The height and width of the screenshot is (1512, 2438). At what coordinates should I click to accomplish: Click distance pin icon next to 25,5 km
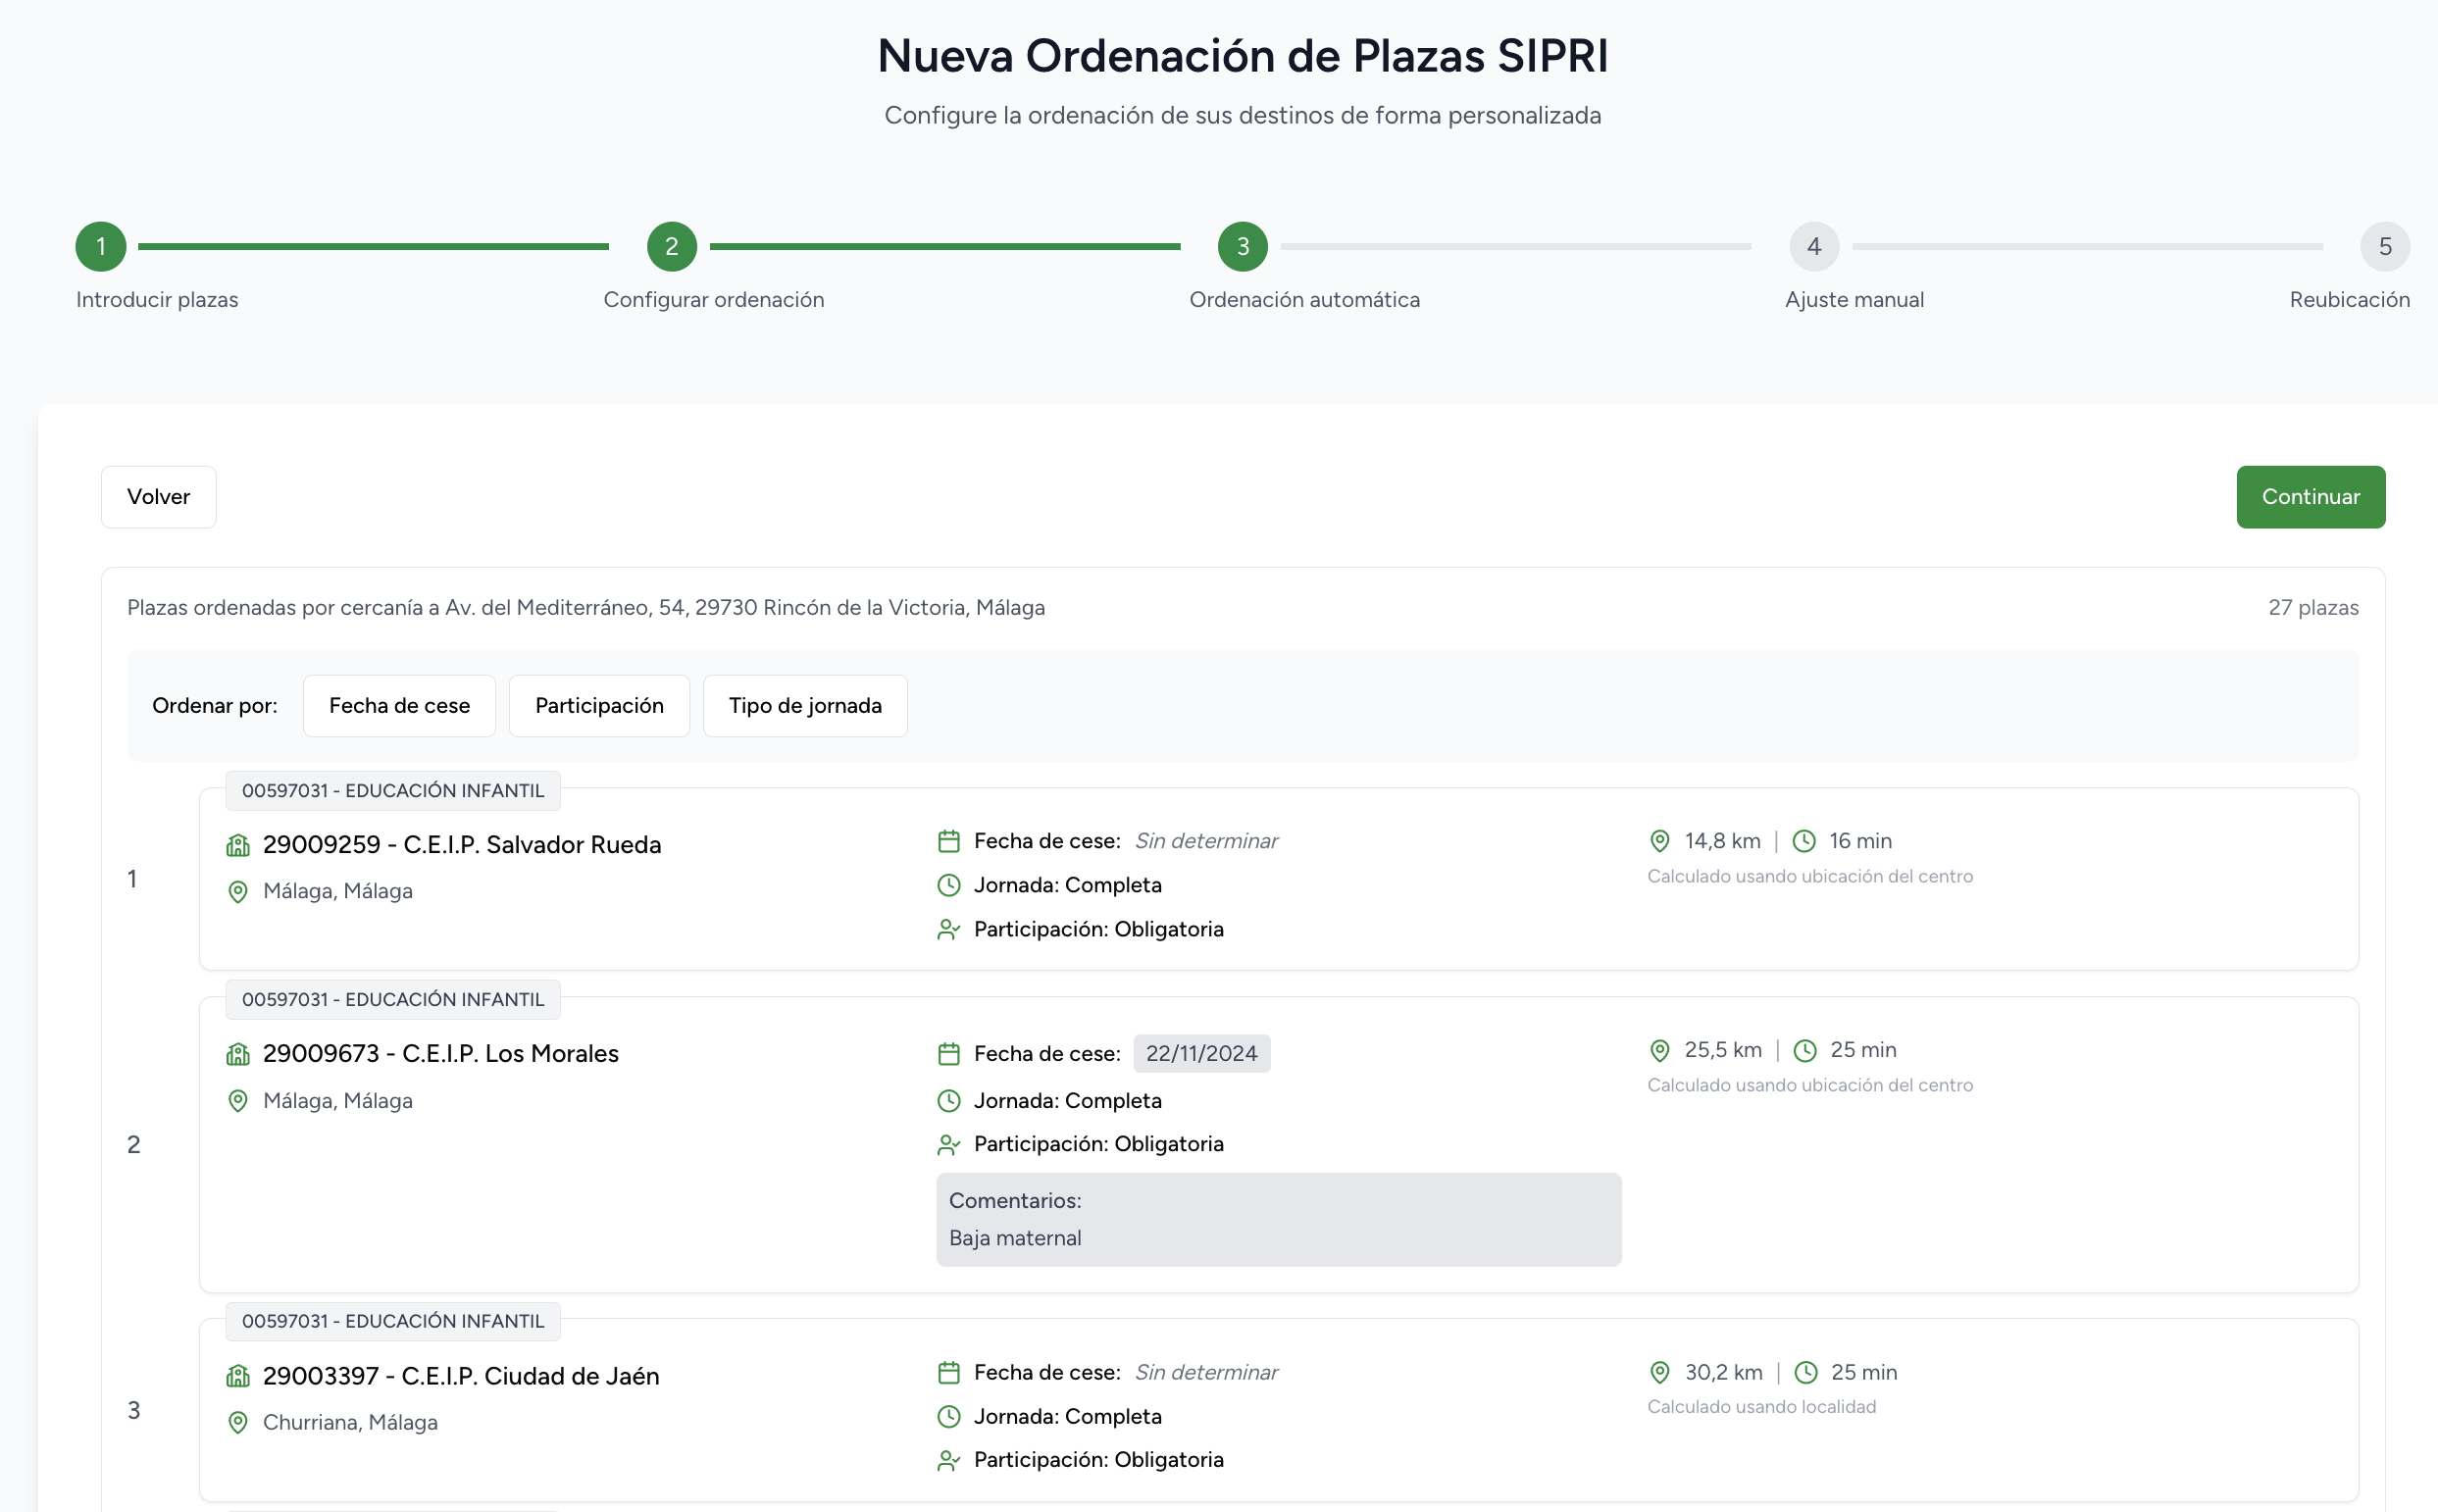1660,1051
